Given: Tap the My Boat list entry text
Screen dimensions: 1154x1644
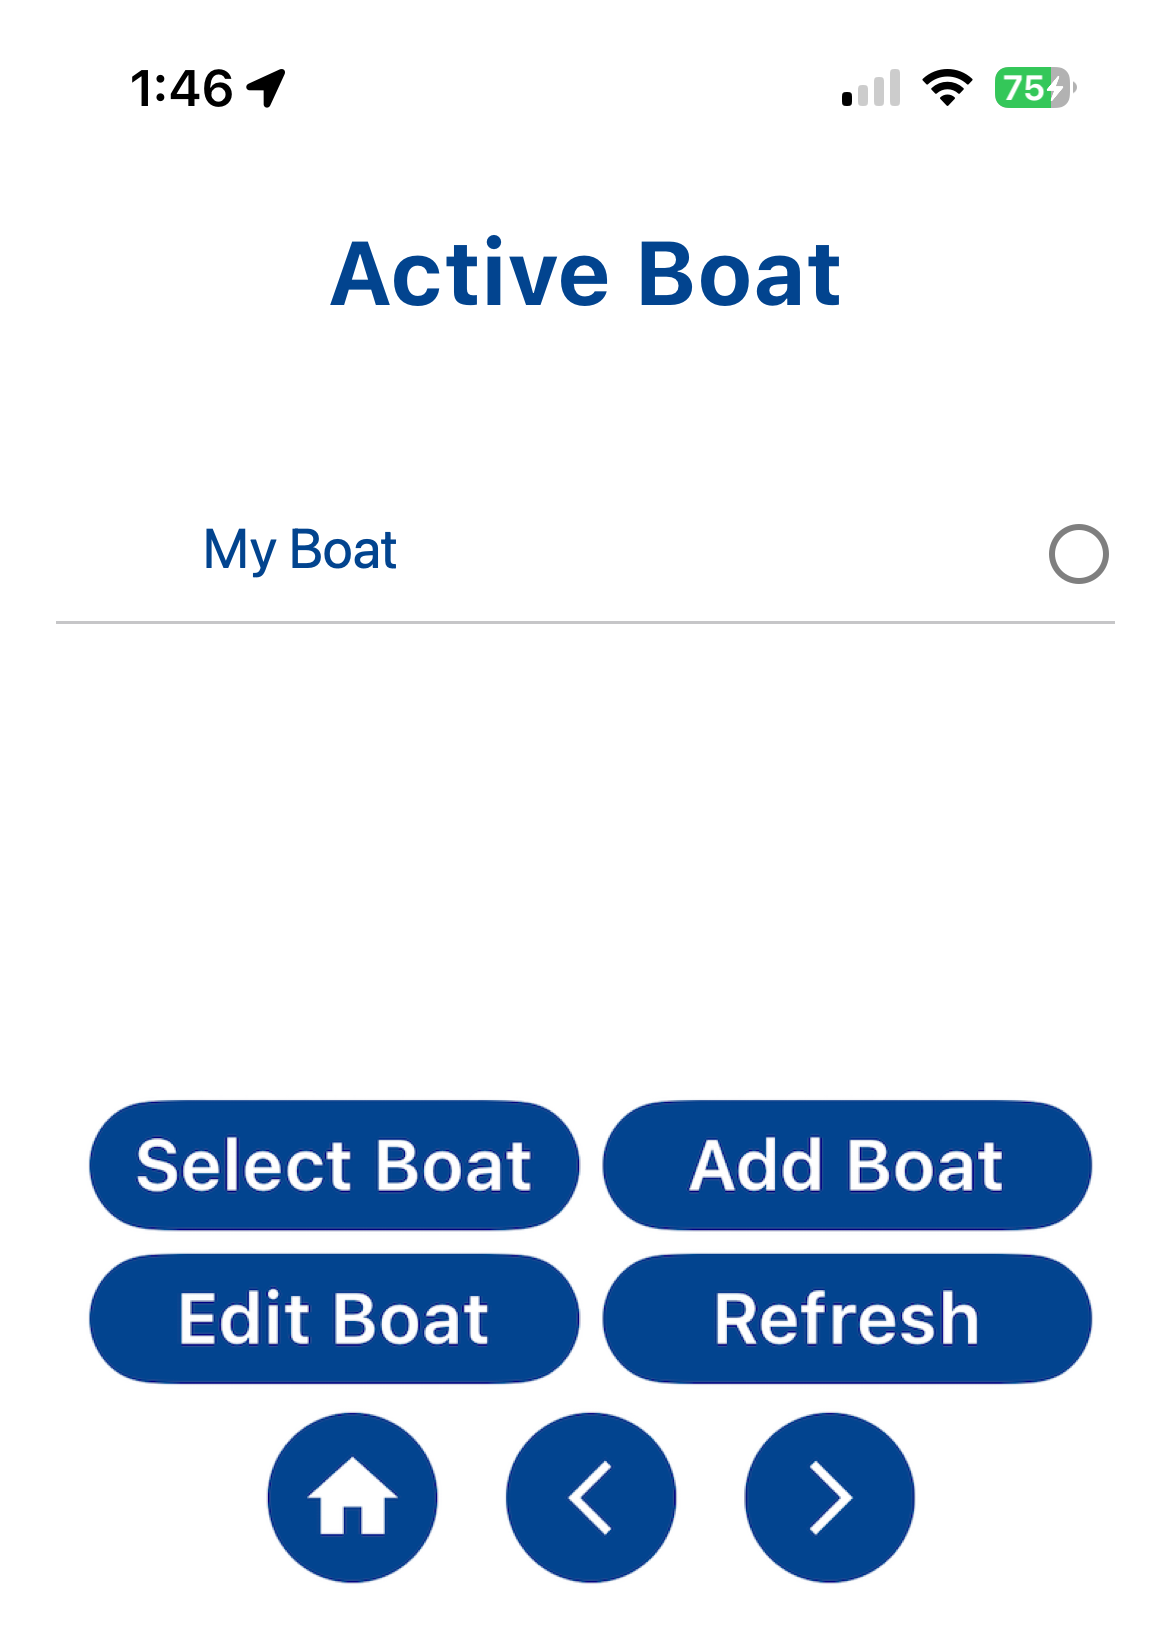Looking at the screenshot, I should pyautogui.click(x=300, y=550).
